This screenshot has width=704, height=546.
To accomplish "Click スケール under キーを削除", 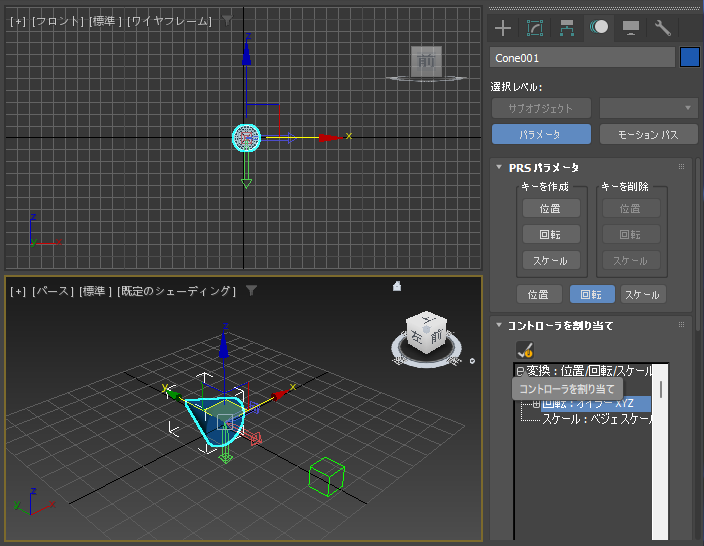I will (631, 260).
